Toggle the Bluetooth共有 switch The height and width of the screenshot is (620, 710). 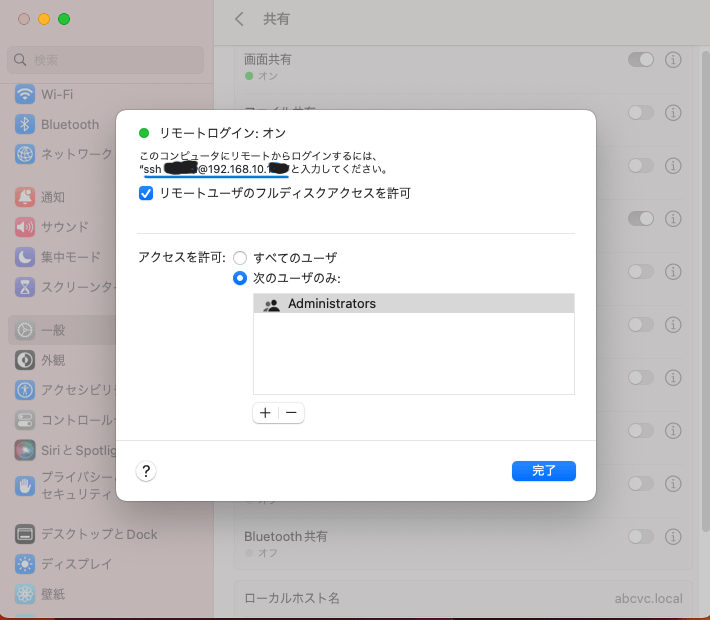tap(641, 537)
